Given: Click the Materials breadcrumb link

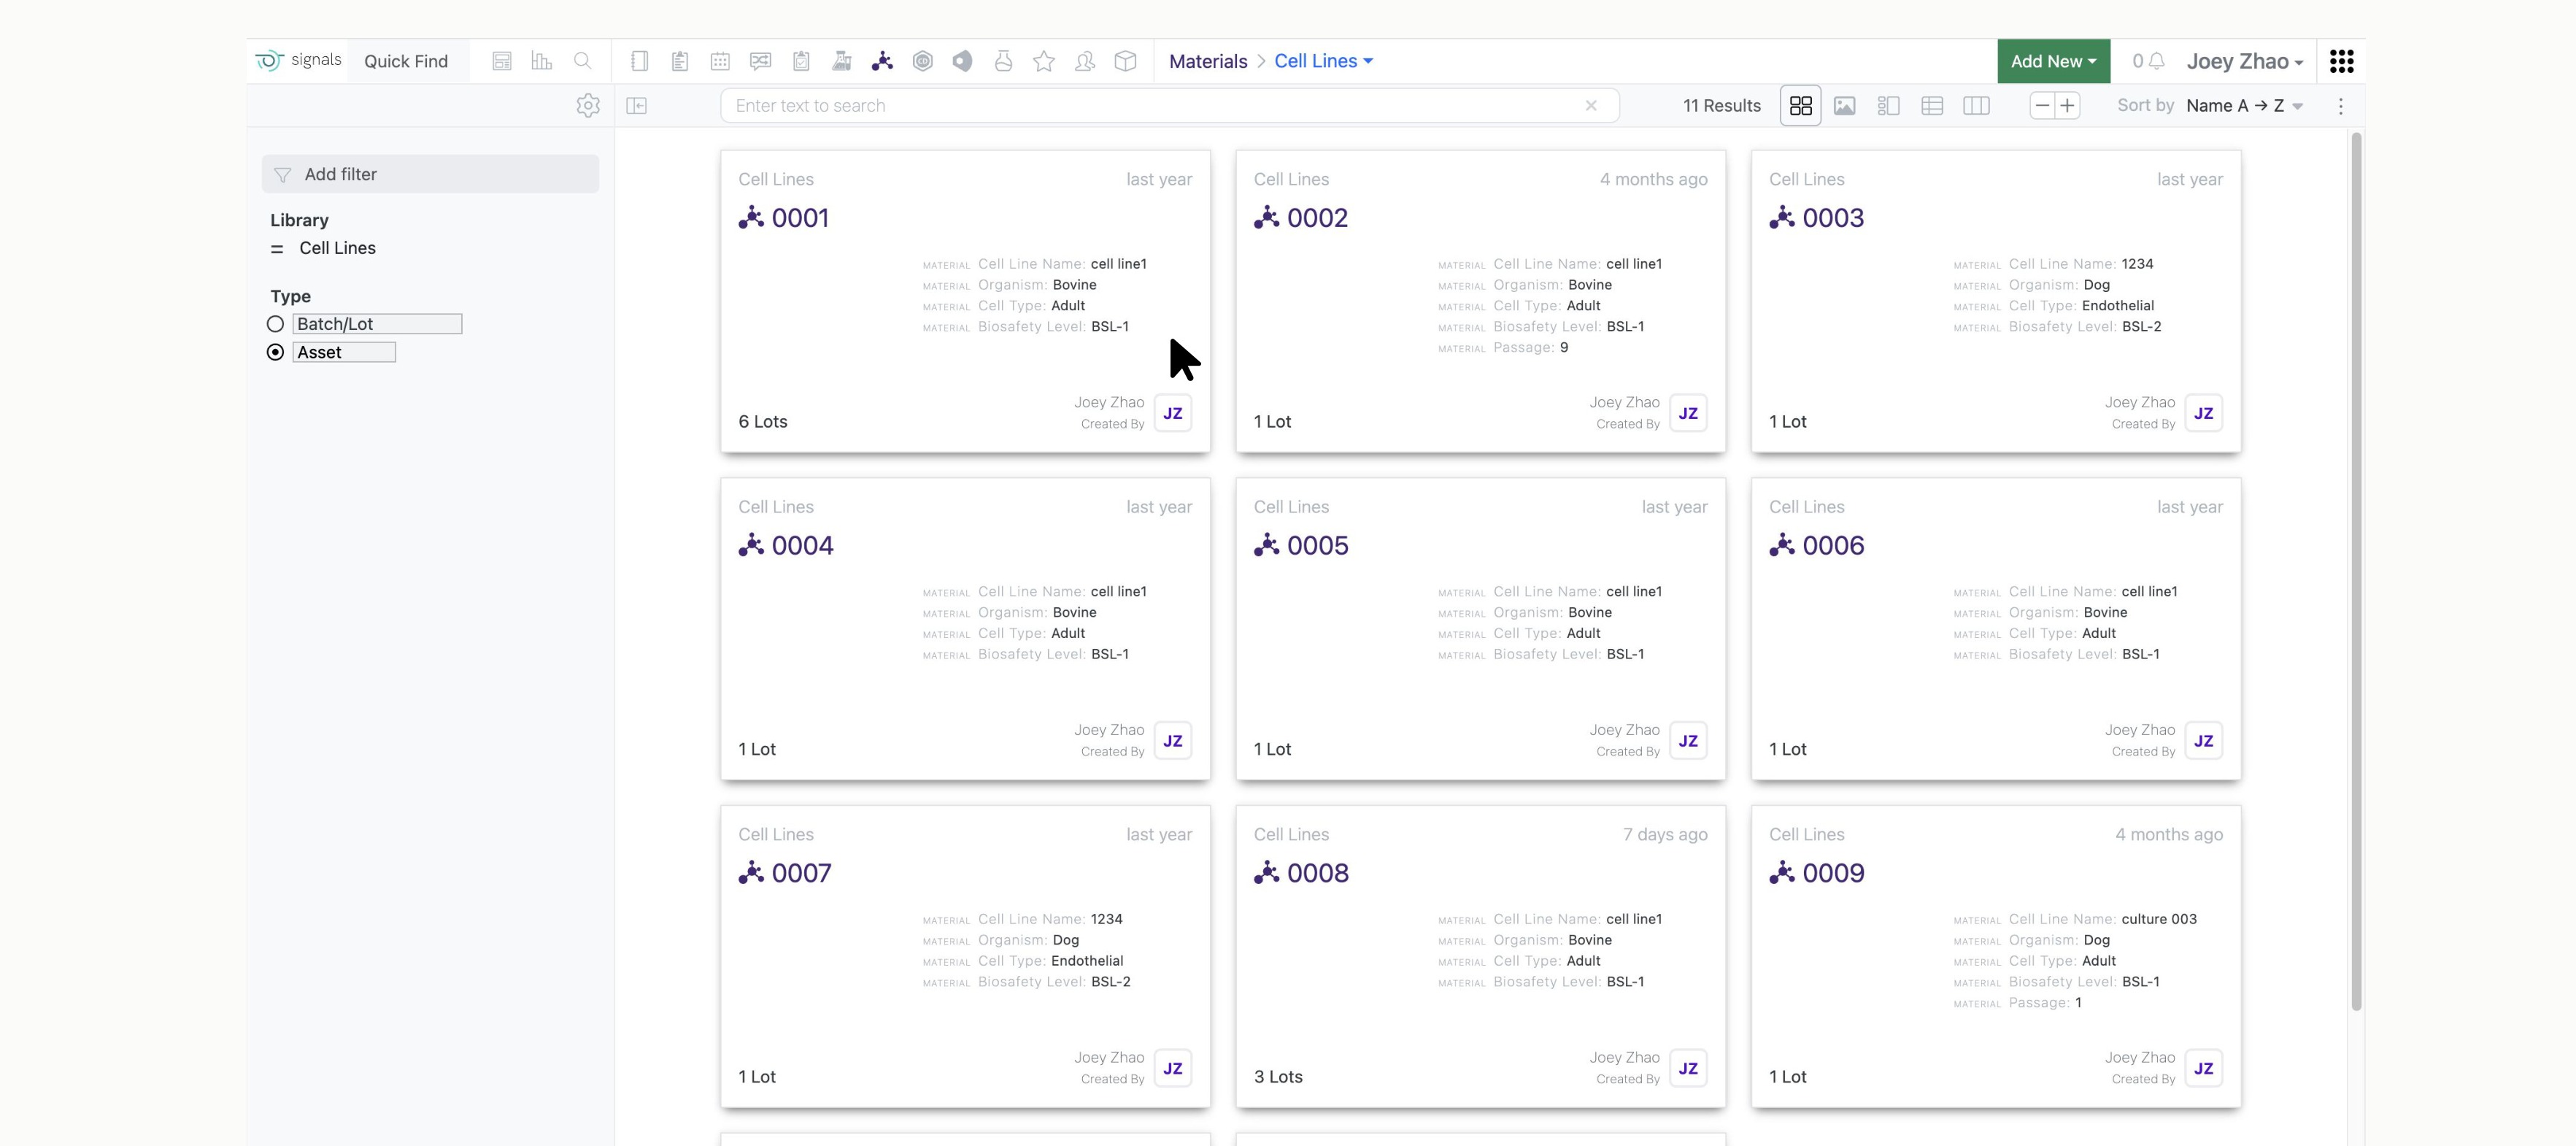Looking at the screenshot, I should click(1208, 61).
